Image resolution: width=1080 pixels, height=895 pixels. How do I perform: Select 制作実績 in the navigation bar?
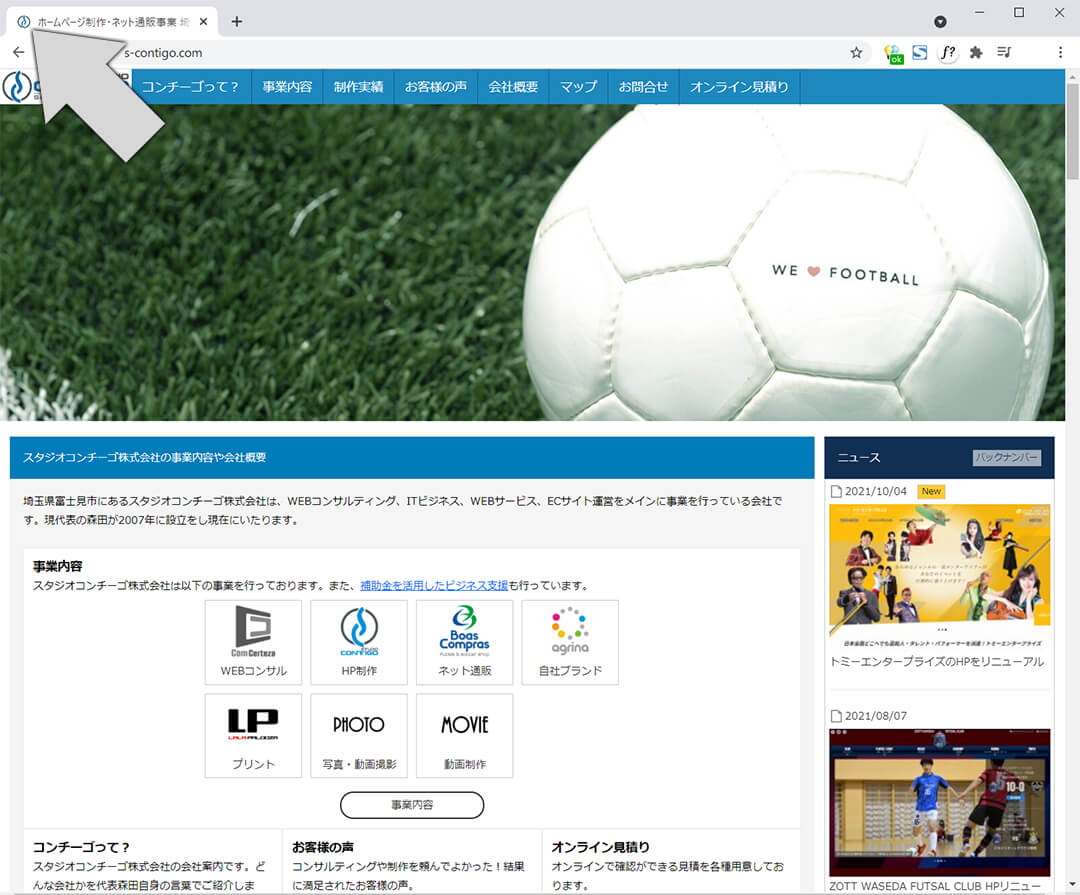click(358, 87)
